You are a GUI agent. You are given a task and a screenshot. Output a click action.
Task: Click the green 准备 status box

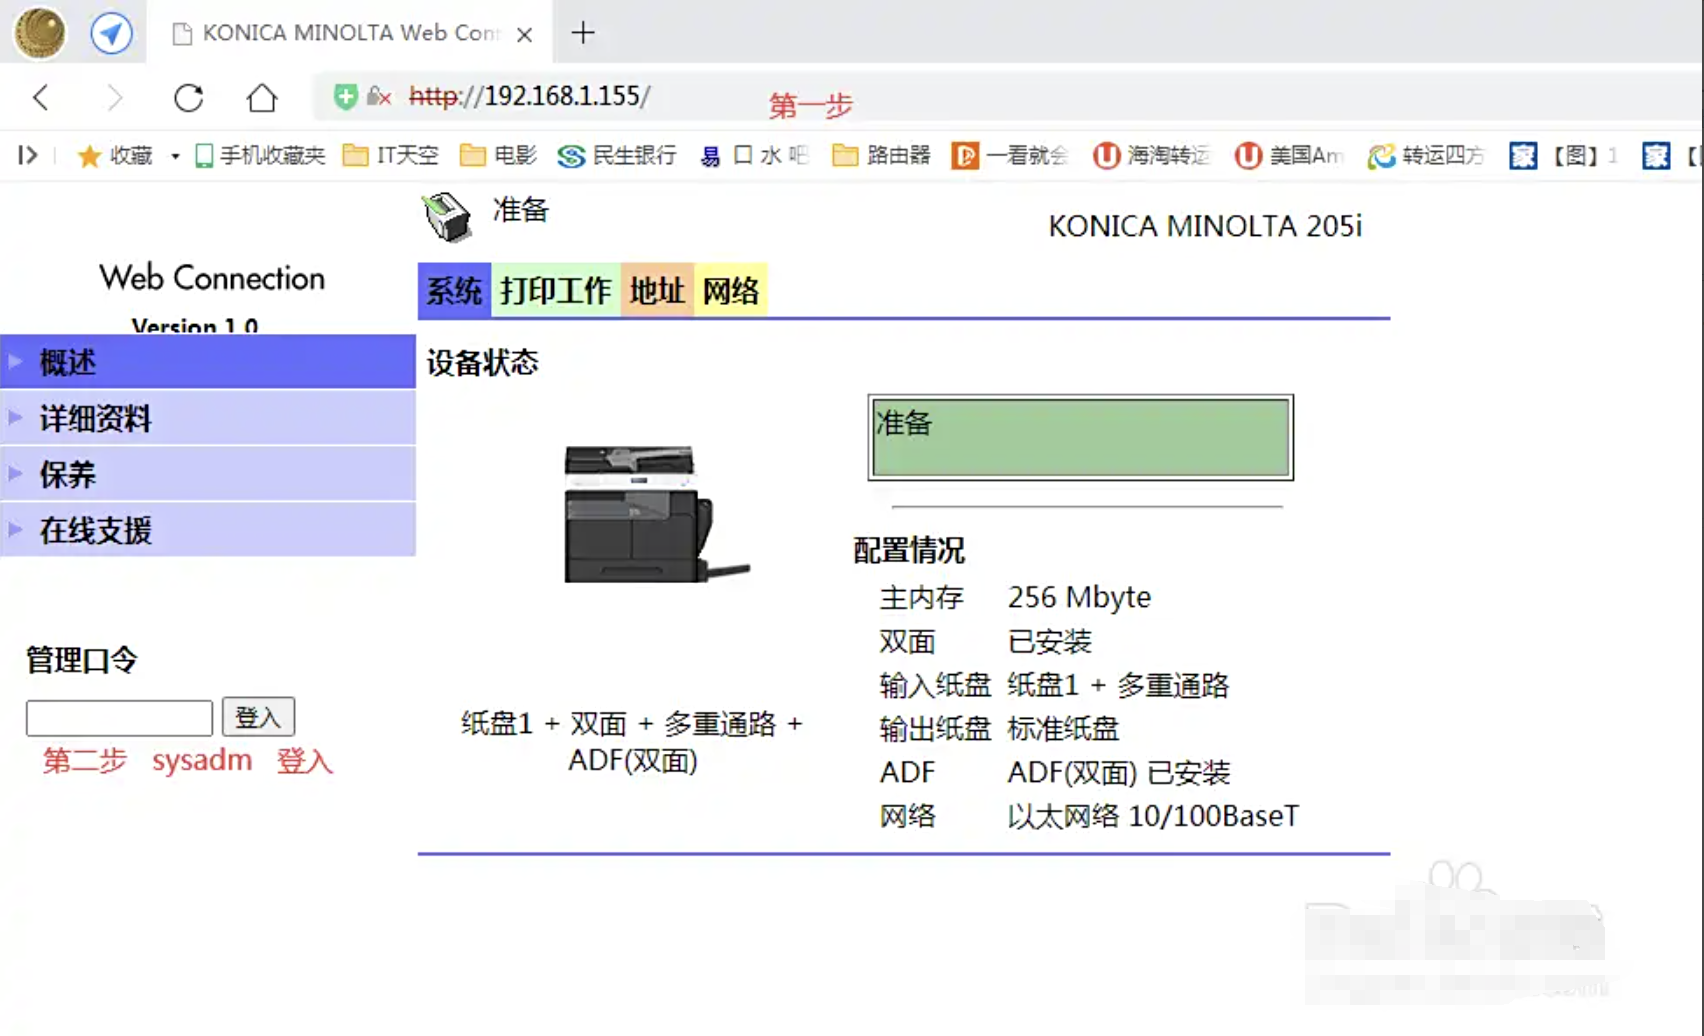(x=1081, y=437)
